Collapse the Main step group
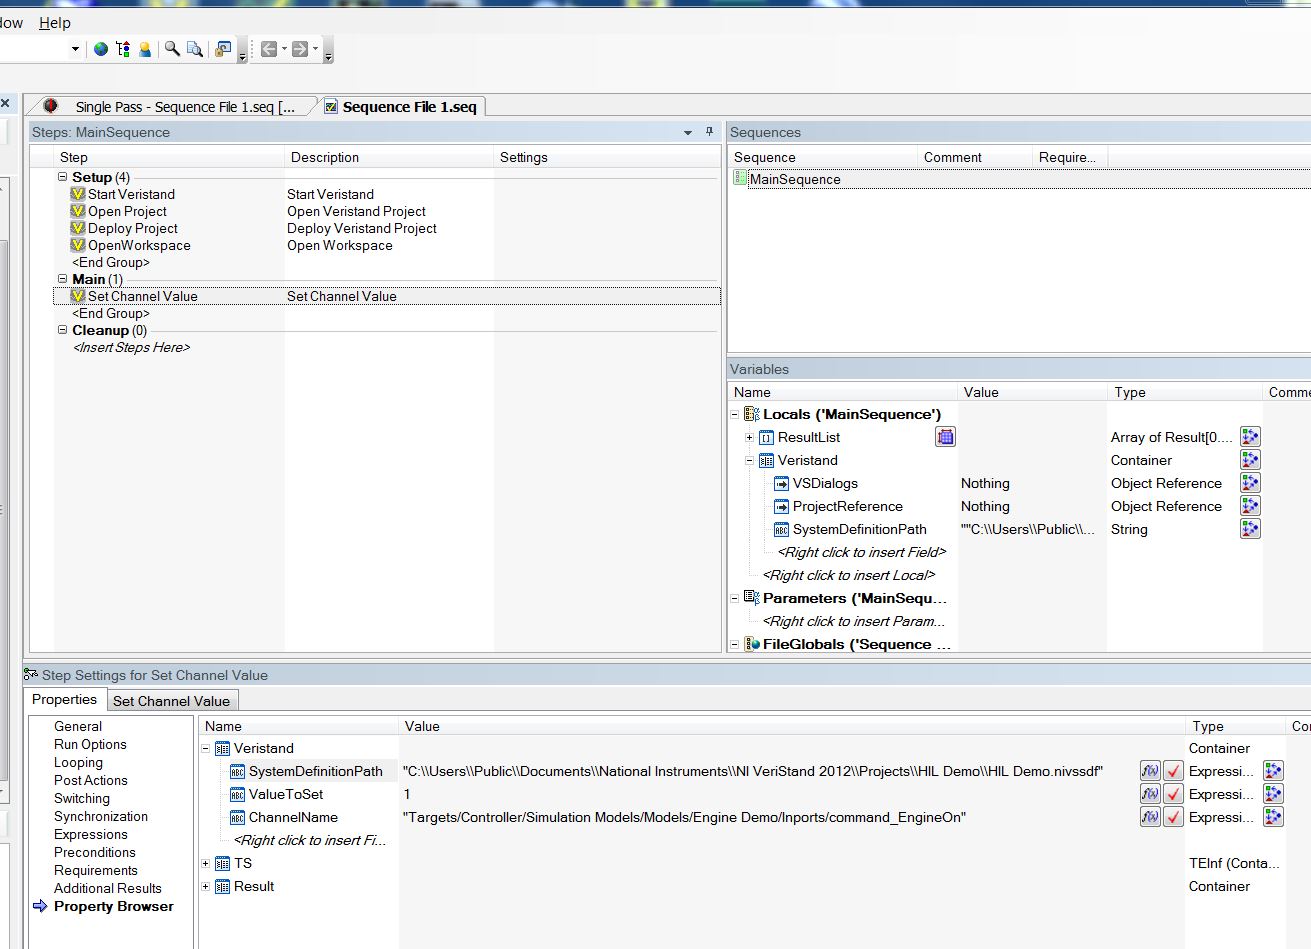 63,279
